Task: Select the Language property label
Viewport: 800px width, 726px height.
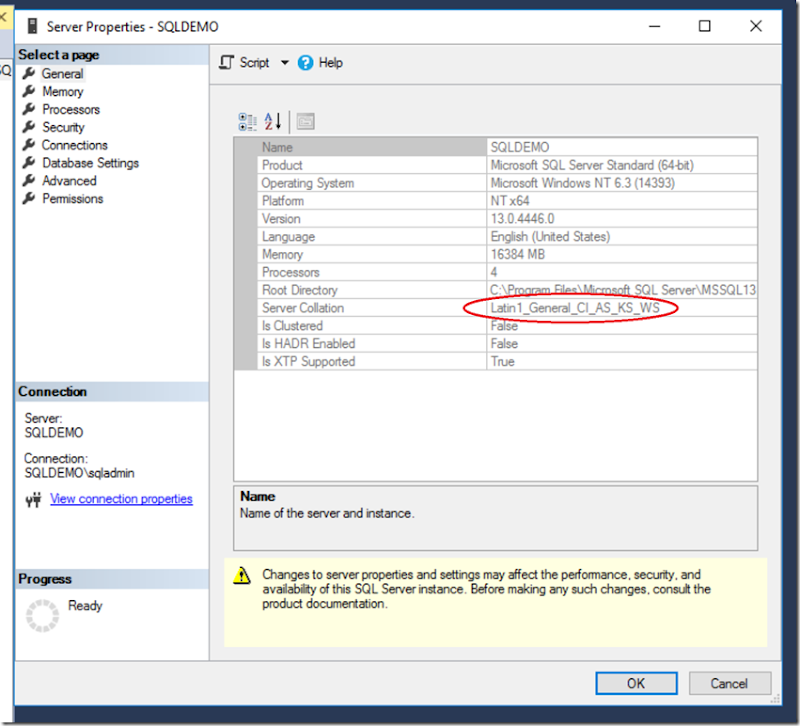Action: coord(288,237)
